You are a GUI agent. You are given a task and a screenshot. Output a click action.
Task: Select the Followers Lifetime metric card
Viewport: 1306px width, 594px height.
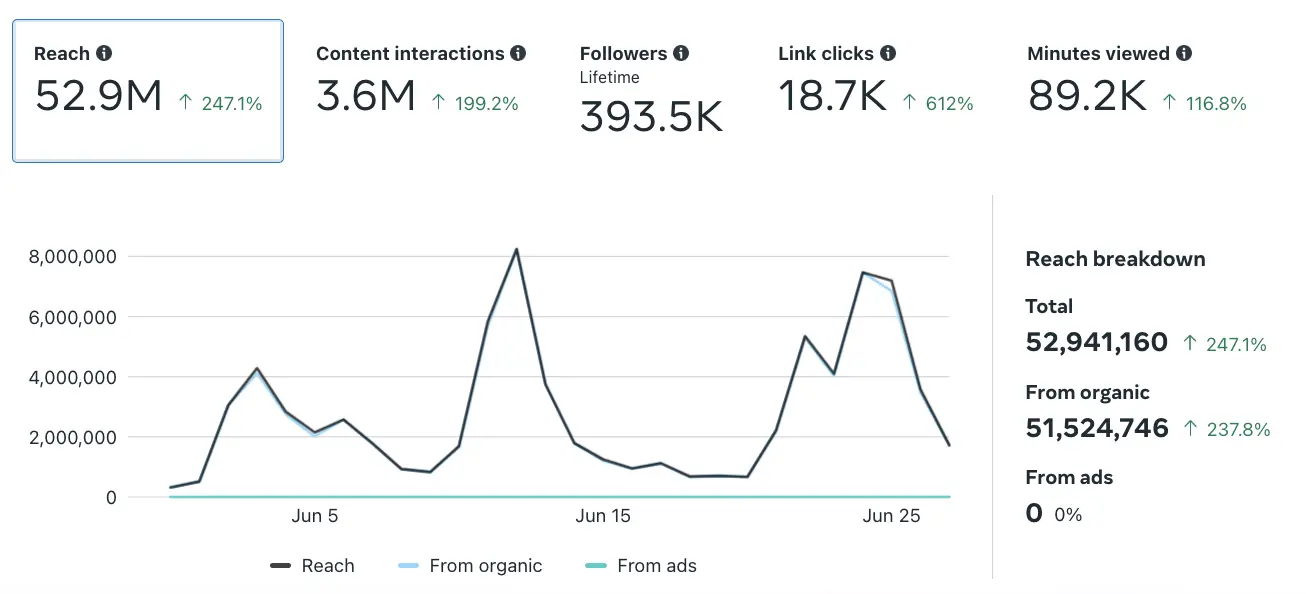coord(651,91)
